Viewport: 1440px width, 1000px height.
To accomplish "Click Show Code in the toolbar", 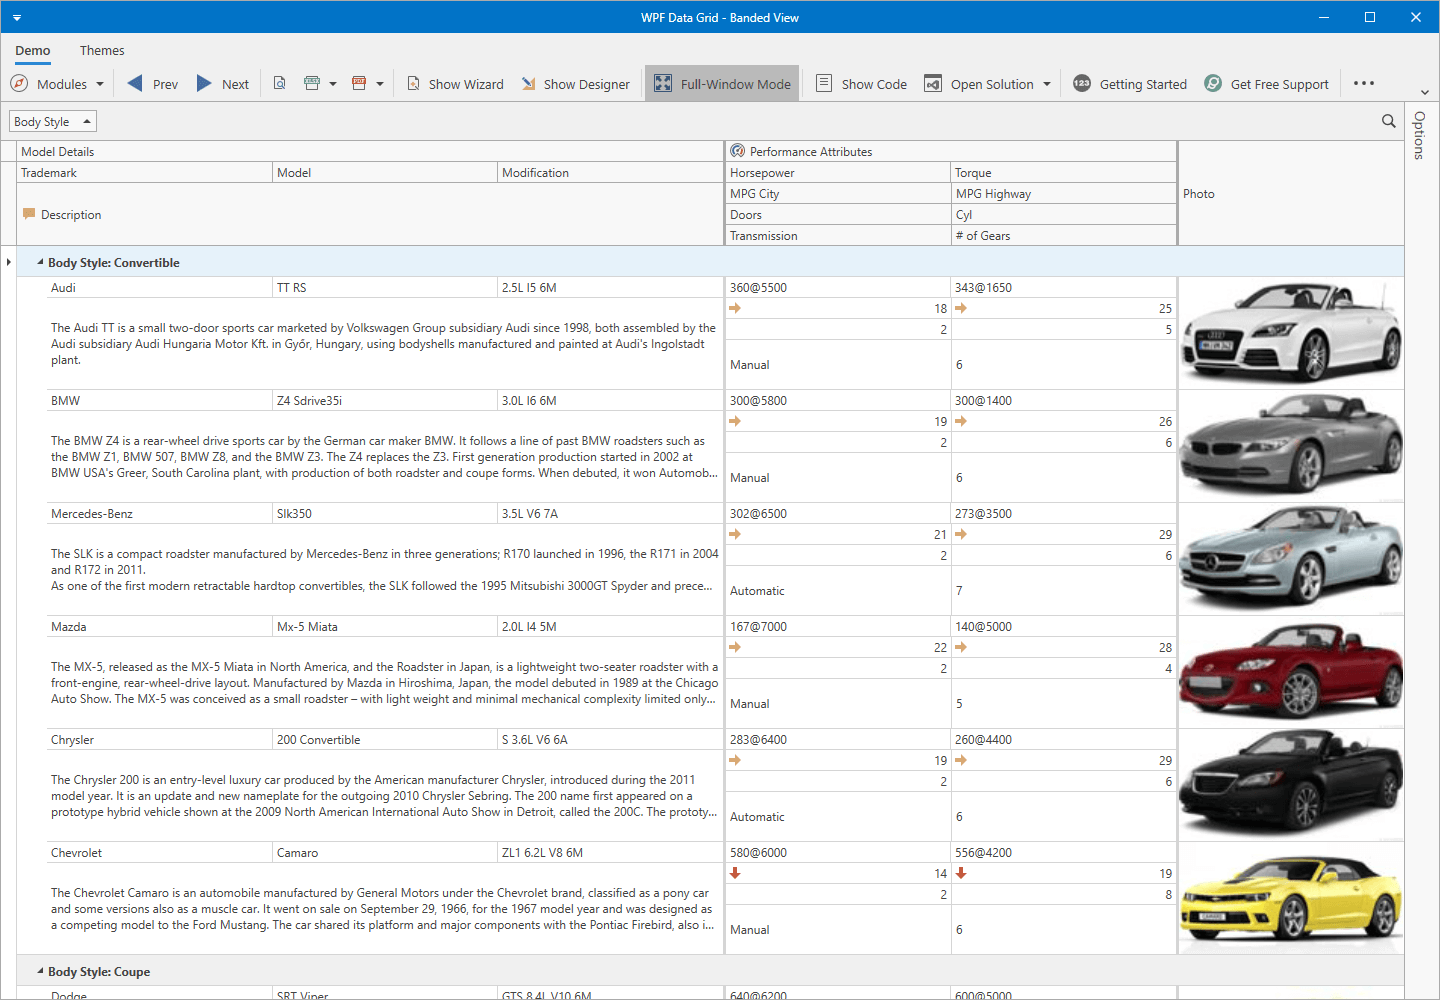I will click(862, 84).
